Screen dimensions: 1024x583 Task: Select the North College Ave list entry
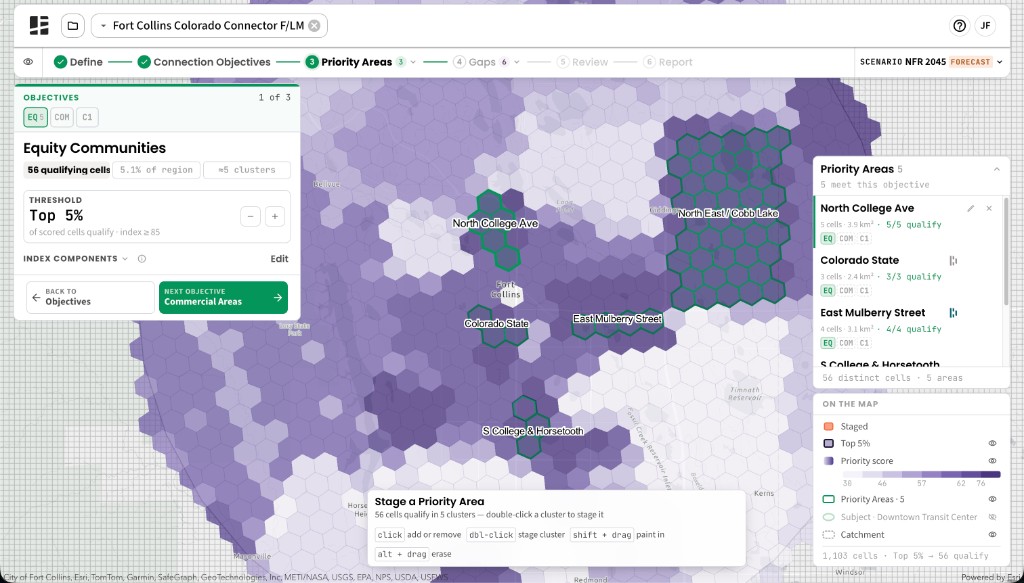pos(908,223)
